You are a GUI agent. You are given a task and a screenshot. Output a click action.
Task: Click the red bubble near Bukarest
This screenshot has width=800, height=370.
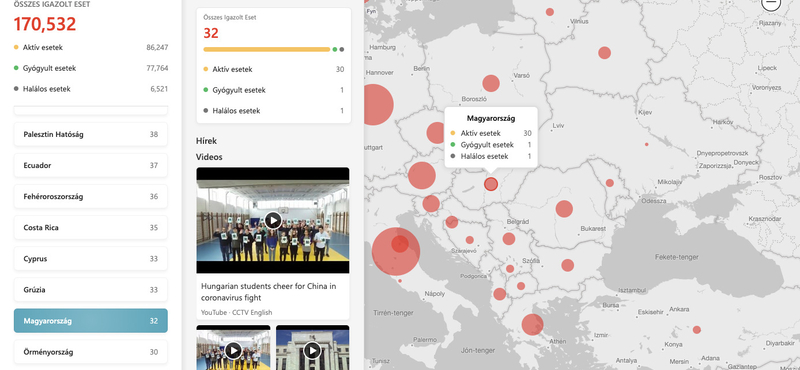[x=564, y=209]
